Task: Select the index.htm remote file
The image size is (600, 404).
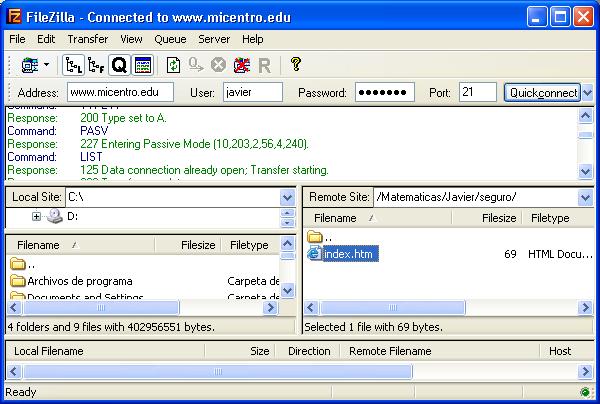Action: pos(346,254)
